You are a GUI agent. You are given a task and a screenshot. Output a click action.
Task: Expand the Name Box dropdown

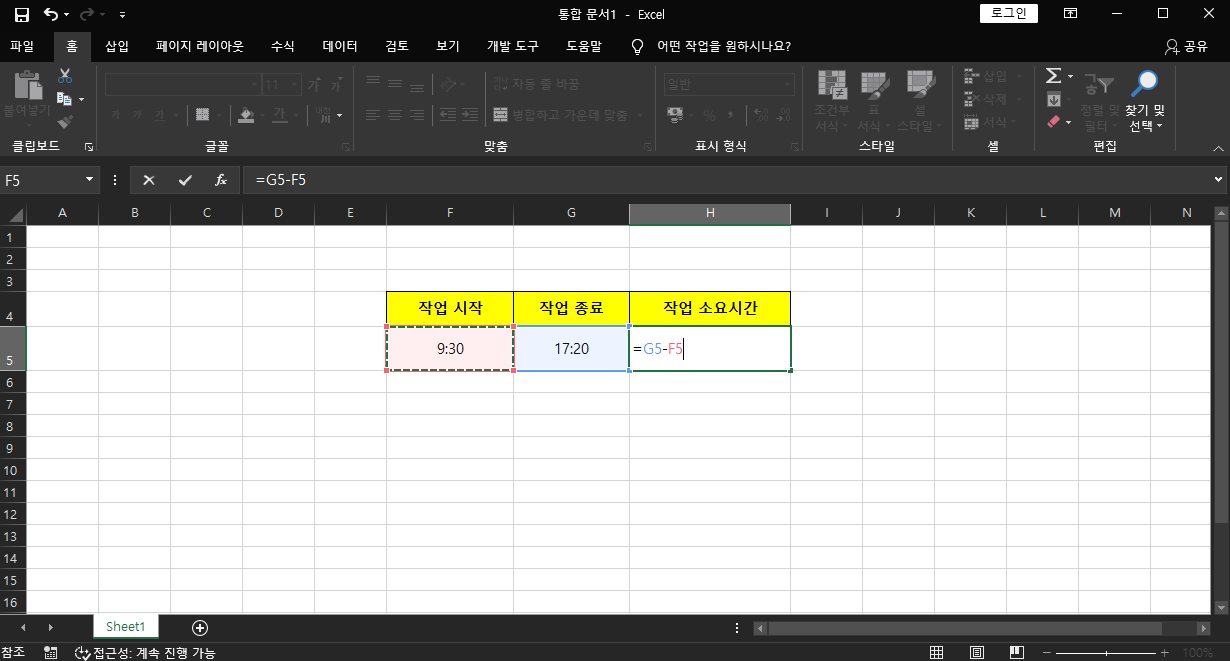point(90,180)
